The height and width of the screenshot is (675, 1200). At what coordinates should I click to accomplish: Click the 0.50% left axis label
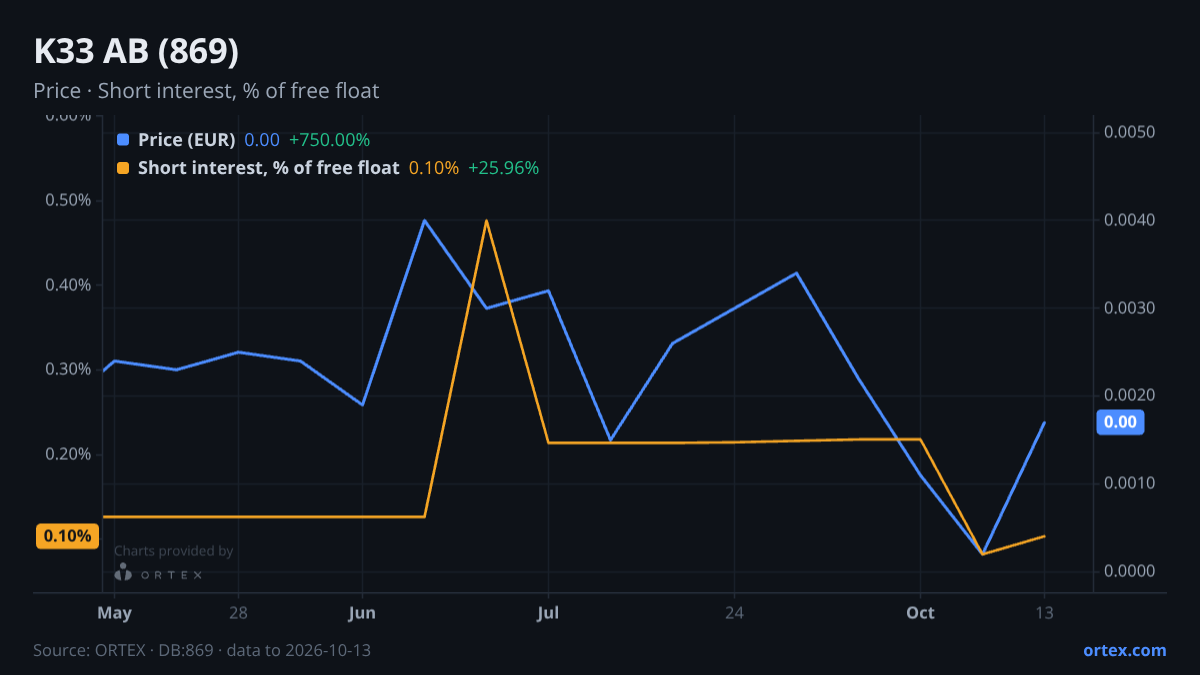[68, 200]
